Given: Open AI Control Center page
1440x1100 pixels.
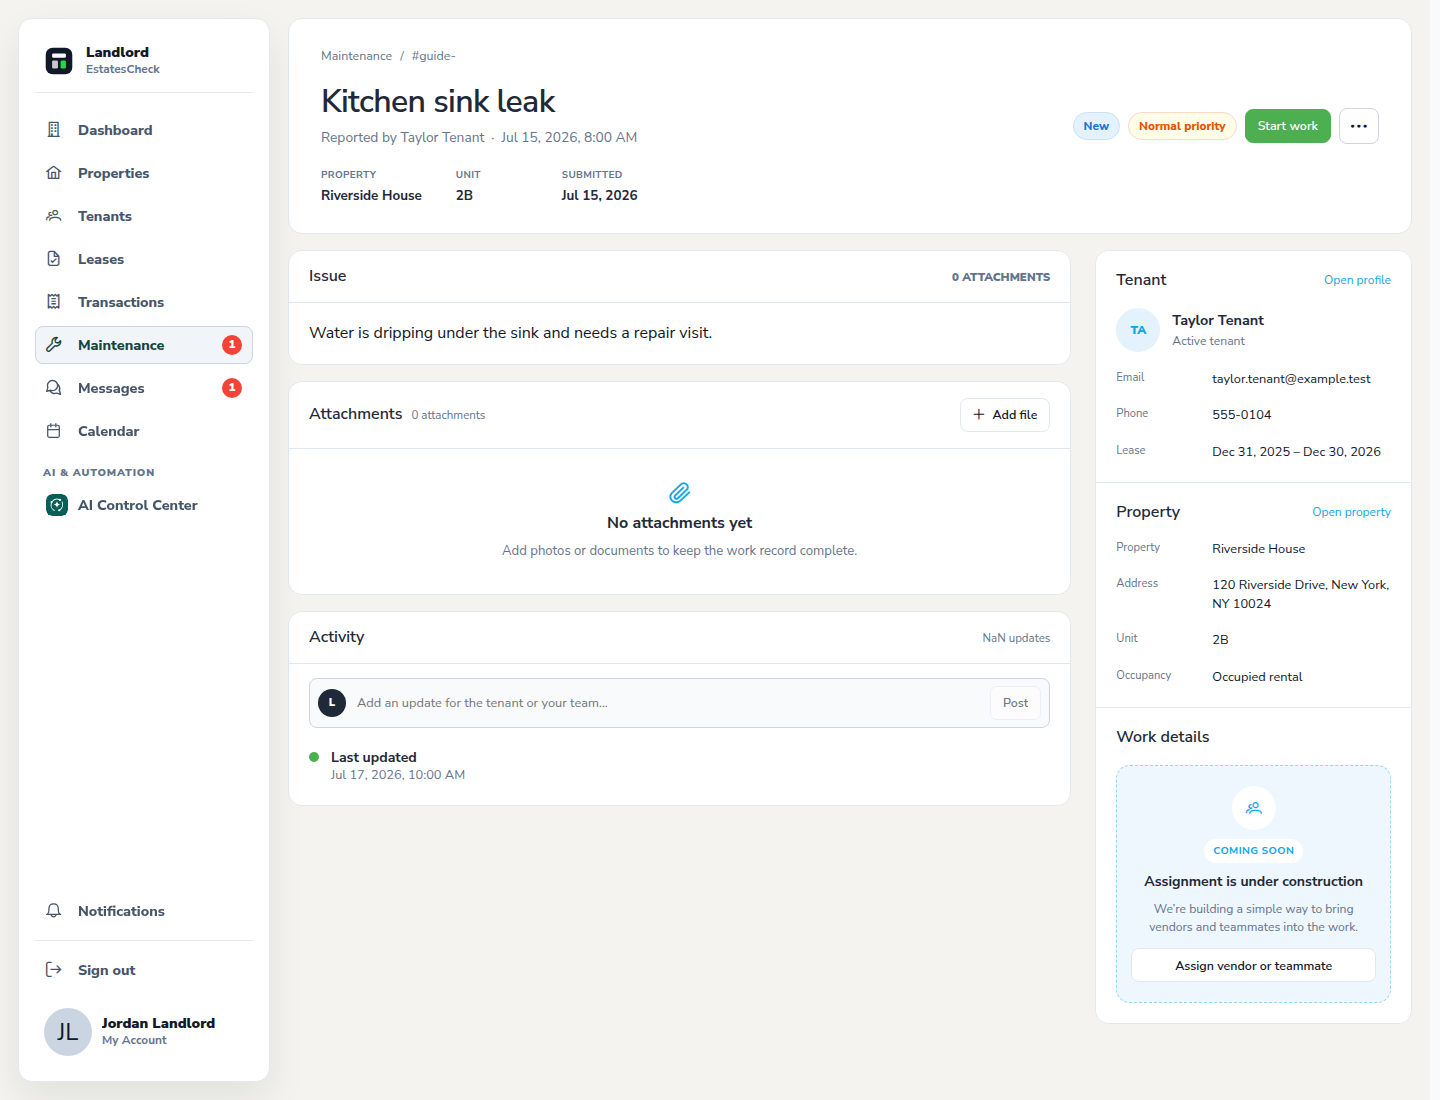Looking at the screenshot, I should click(144, 505).
